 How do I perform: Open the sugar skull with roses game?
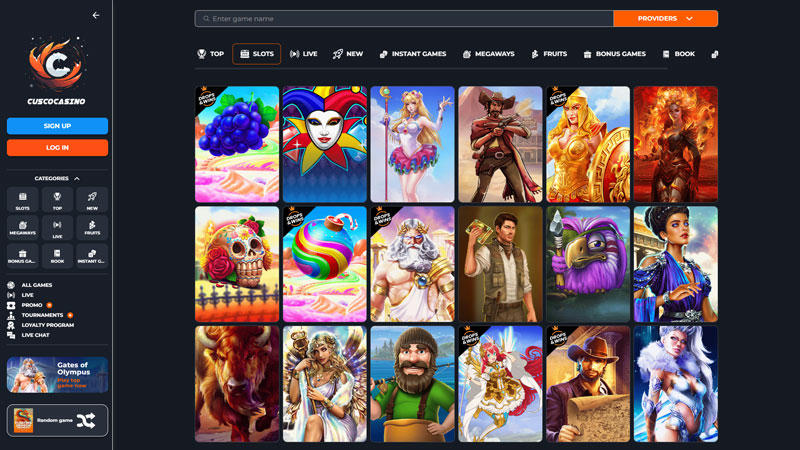click(237, 264)
